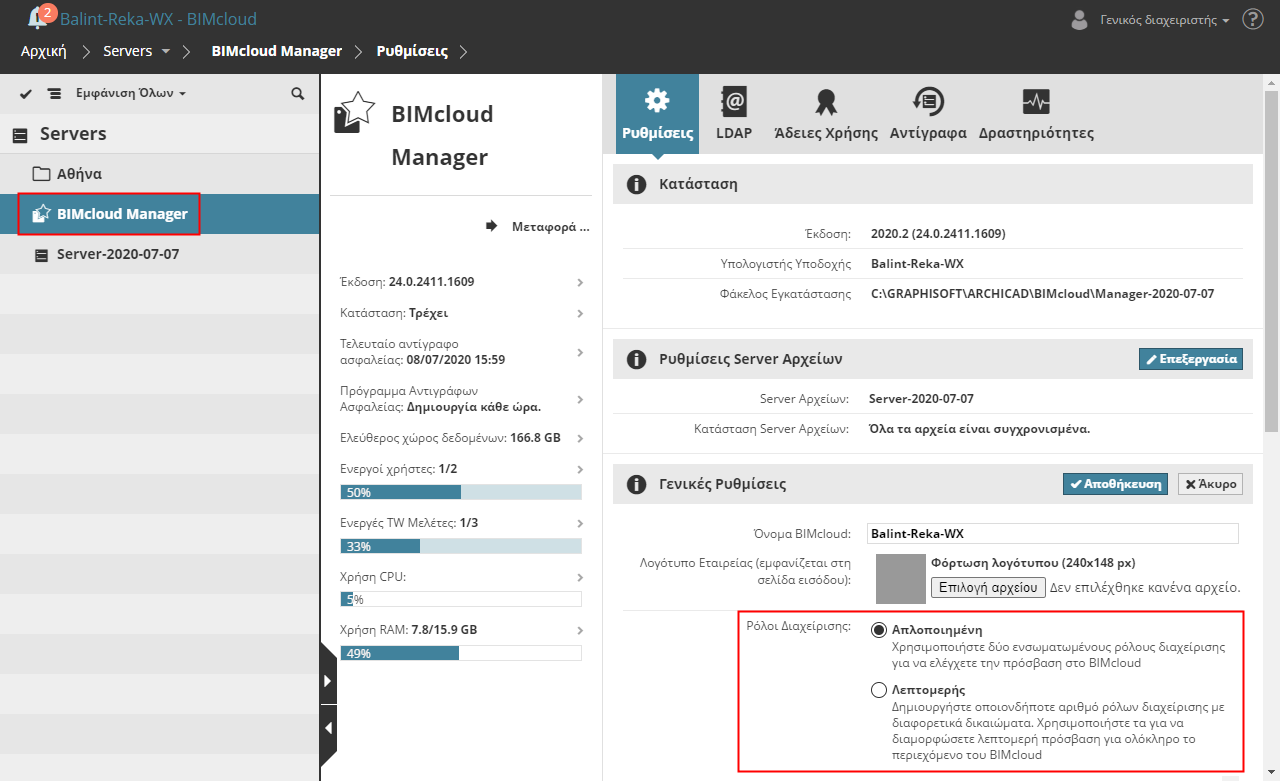The image size is (1280, 781).
Task: Click the info icon beside Γενικές Ρυθμίσεις
Action: 634,484
